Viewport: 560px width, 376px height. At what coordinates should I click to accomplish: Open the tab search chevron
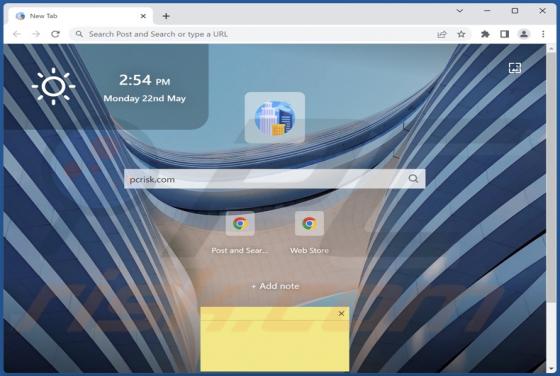point(460,11)
